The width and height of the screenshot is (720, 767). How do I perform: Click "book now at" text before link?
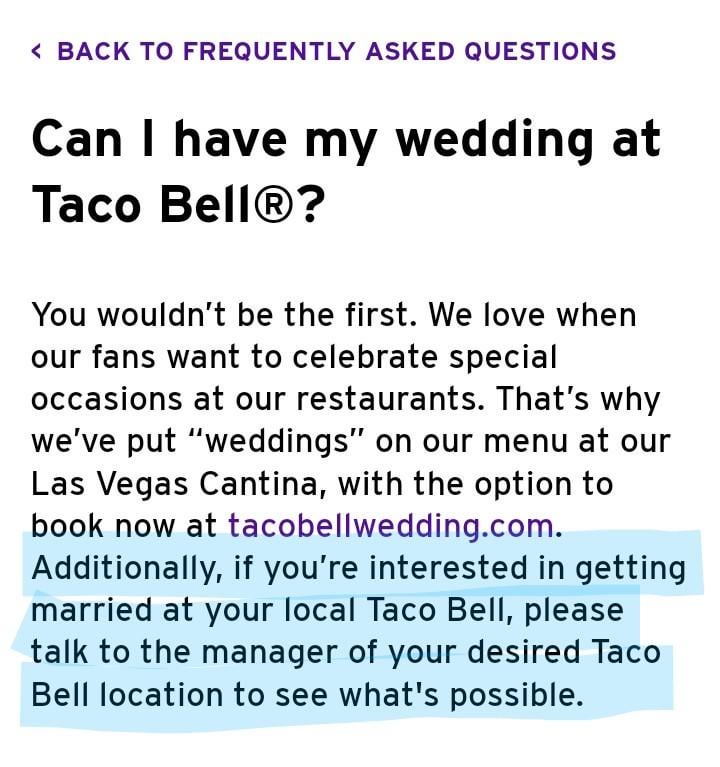[x=124, y=526]
